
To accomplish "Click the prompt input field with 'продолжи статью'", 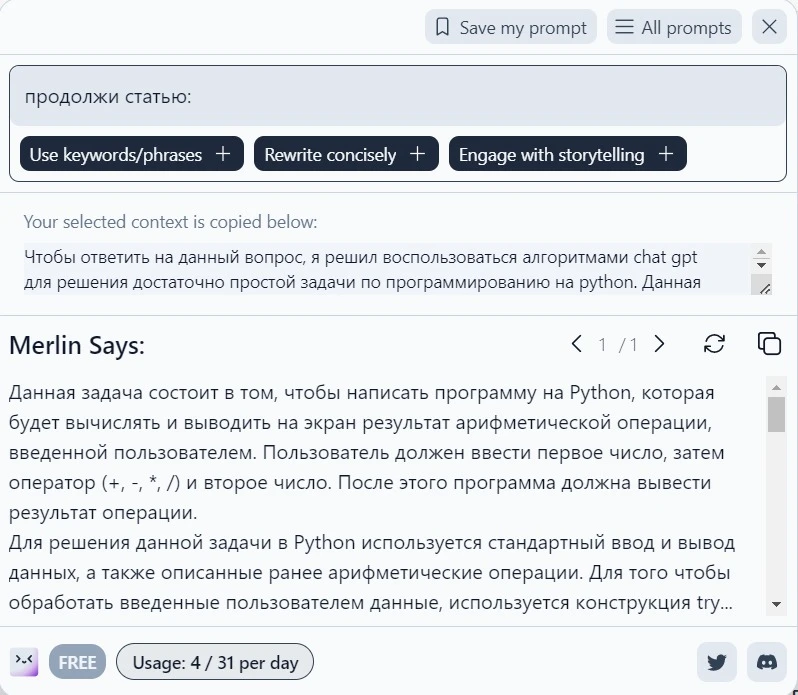I will click(398, 96).
